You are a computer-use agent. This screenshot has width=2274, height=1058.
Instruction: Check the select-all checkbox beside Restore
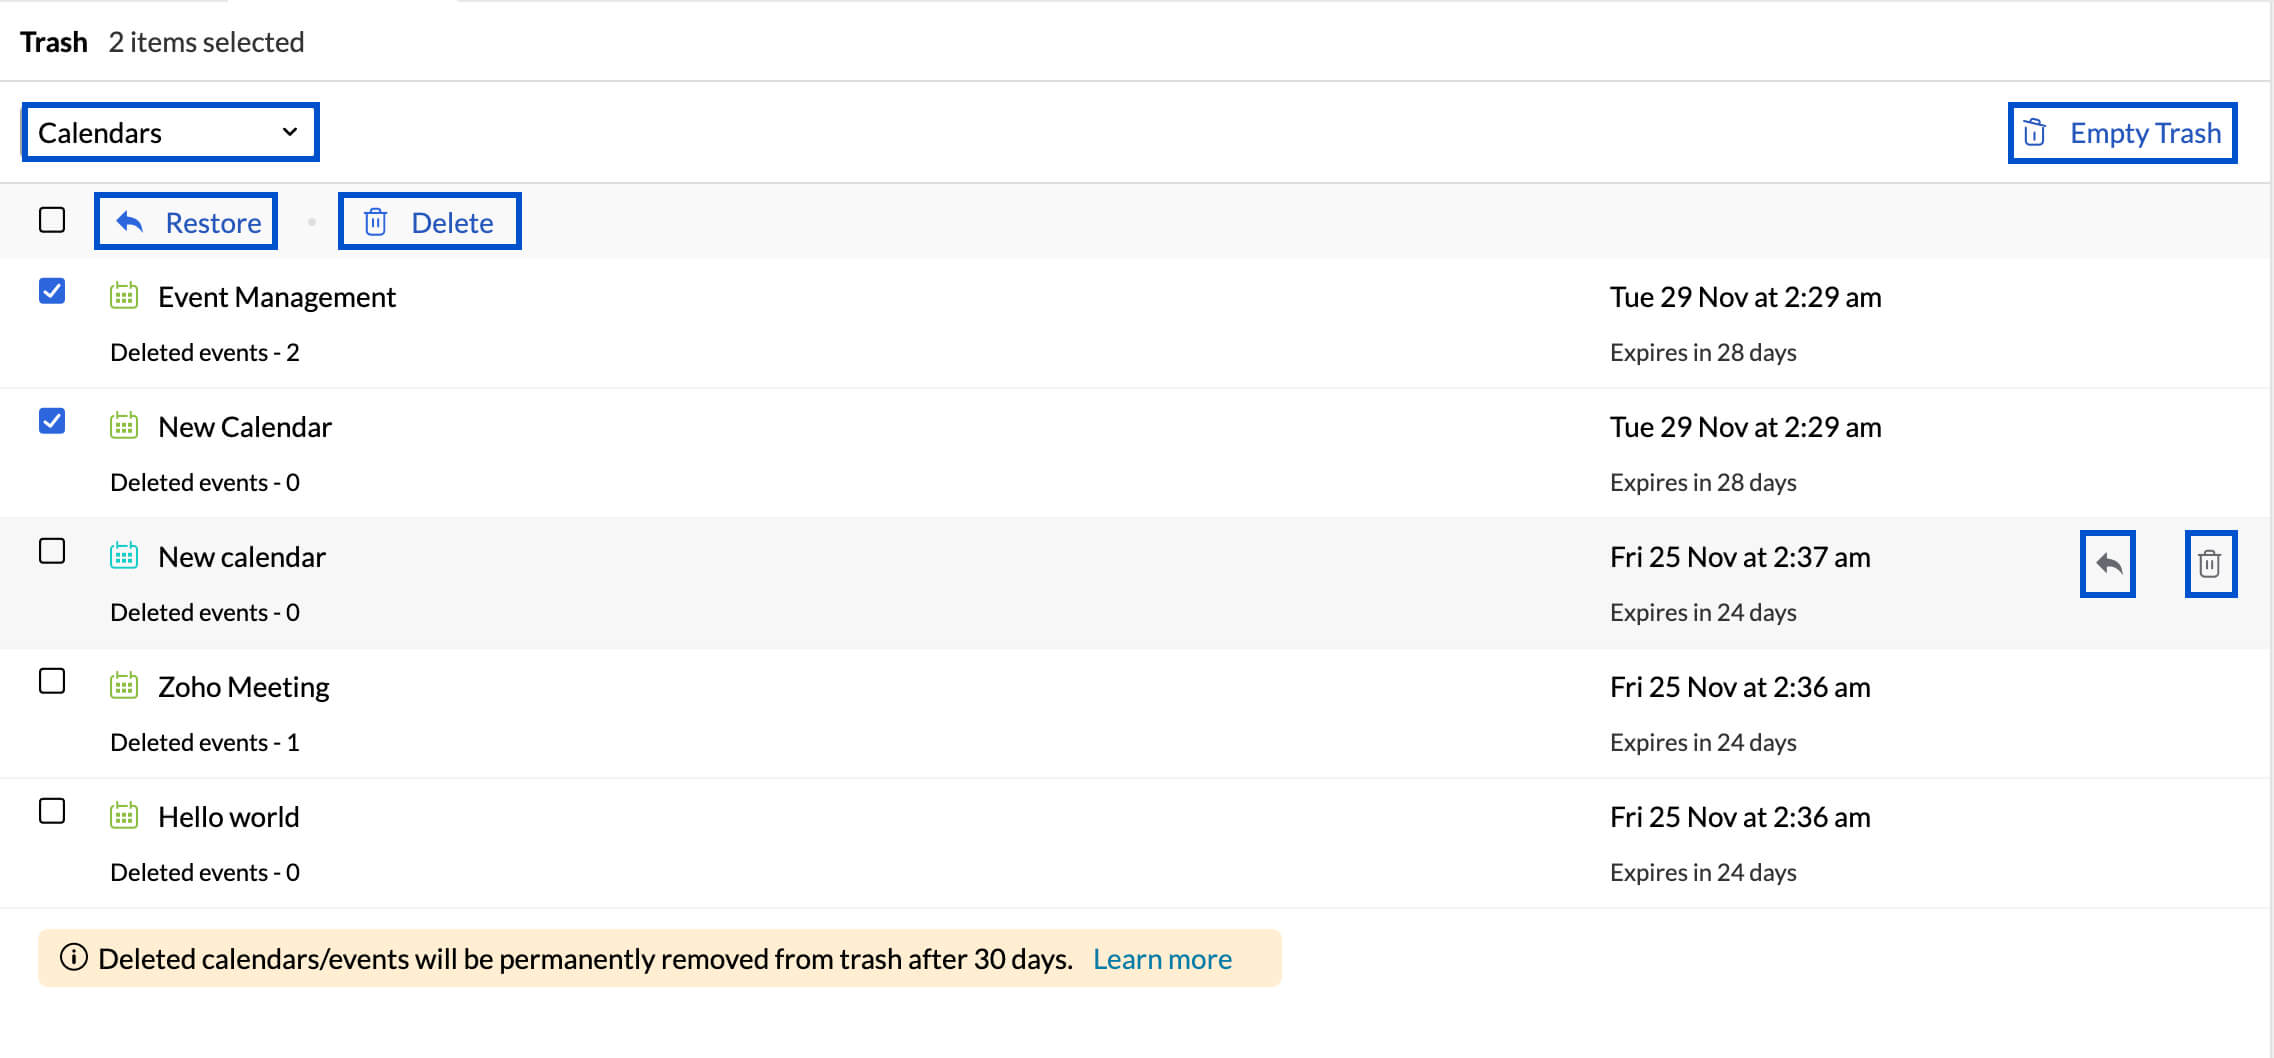tap(52, 220)
